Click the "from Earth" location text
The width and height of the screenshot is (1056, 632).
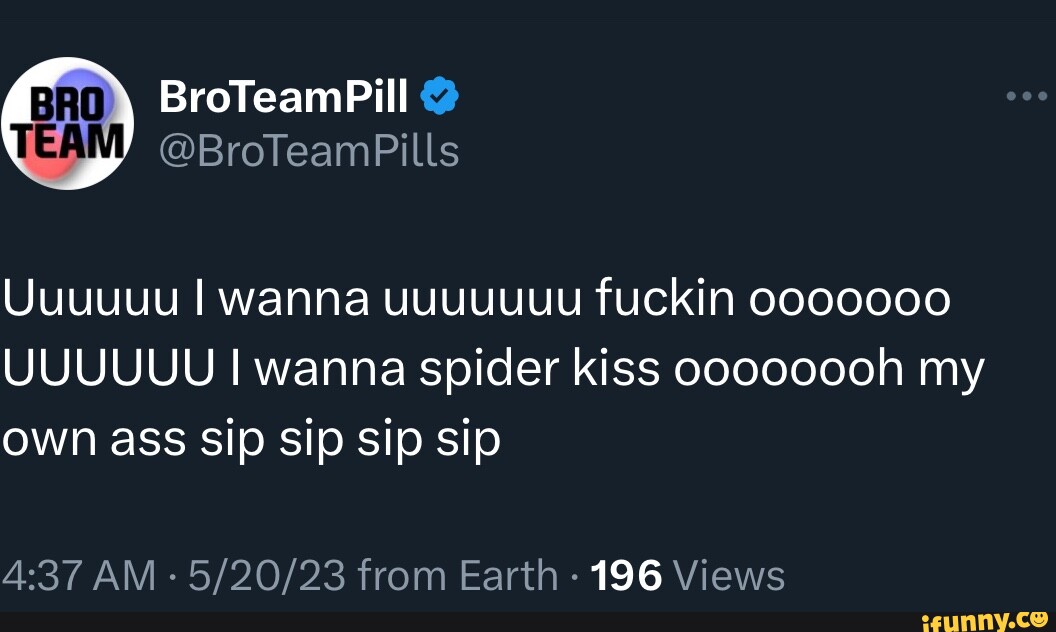point(457,576)
